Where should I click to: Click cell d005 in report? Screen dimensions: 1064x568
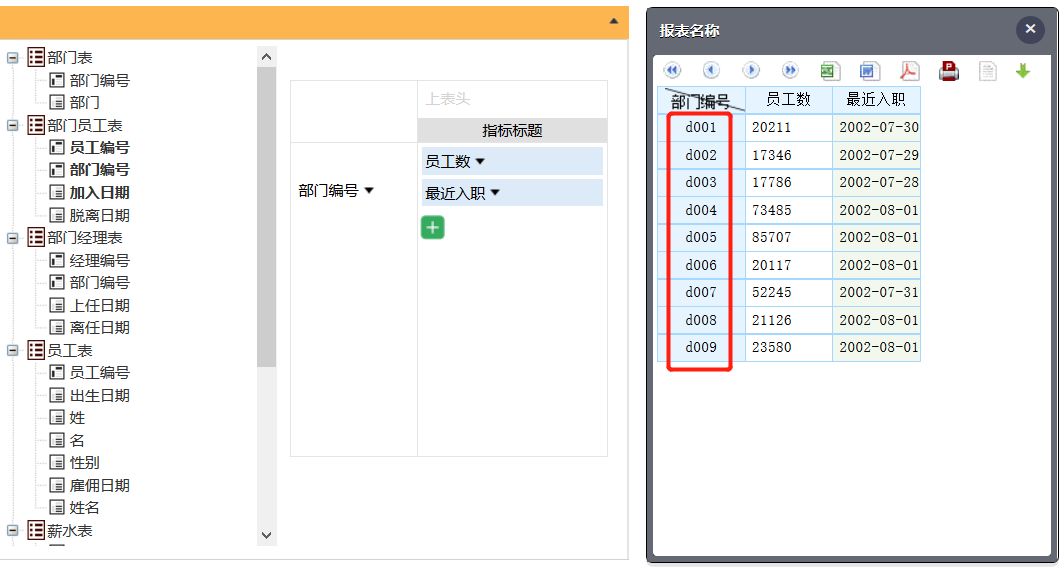click(x=701, y=238)
